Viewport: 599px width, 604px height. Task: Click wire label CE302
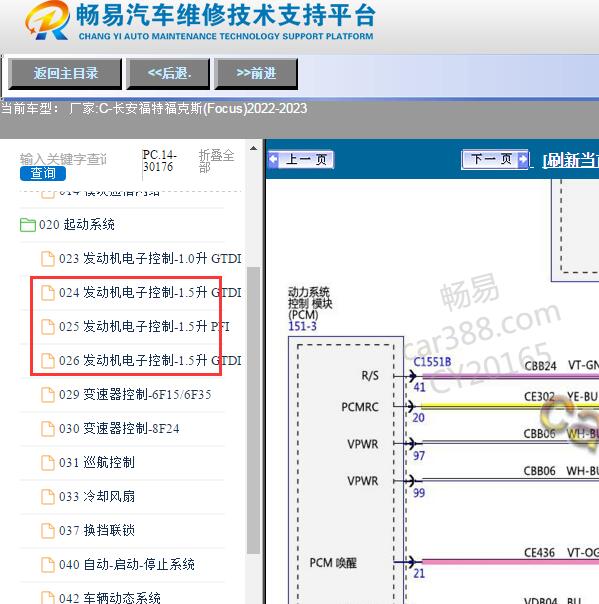click(x=539, y=397)
